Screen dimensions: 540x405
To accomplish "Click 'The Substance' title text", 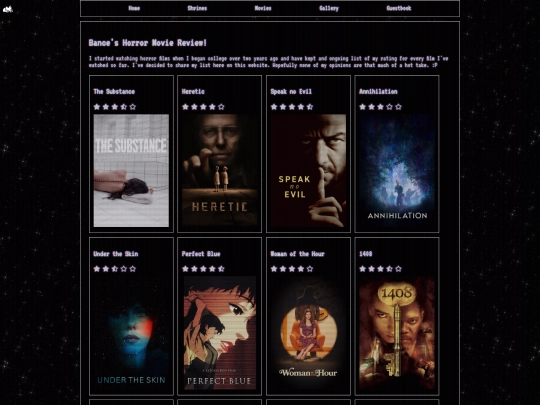I will pos(114,92).
